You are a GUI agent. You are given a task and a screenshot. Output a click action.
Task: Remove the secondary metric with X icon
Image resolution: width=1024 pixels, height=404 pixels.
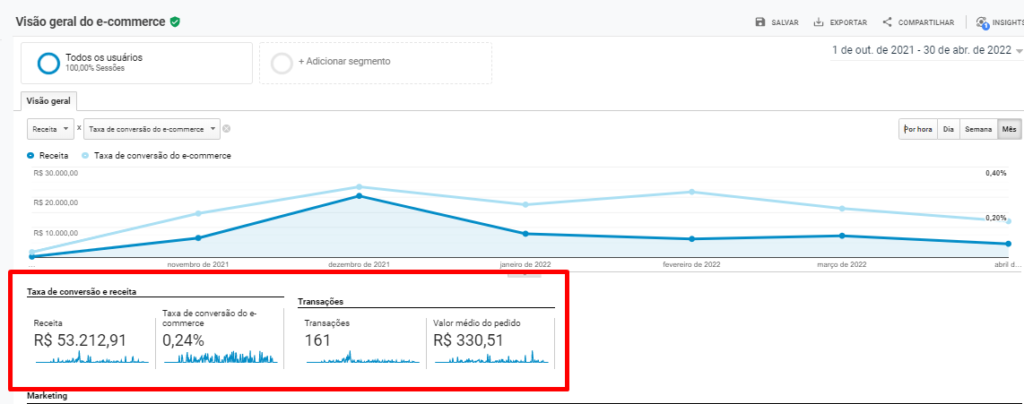(x=227, y=129)
